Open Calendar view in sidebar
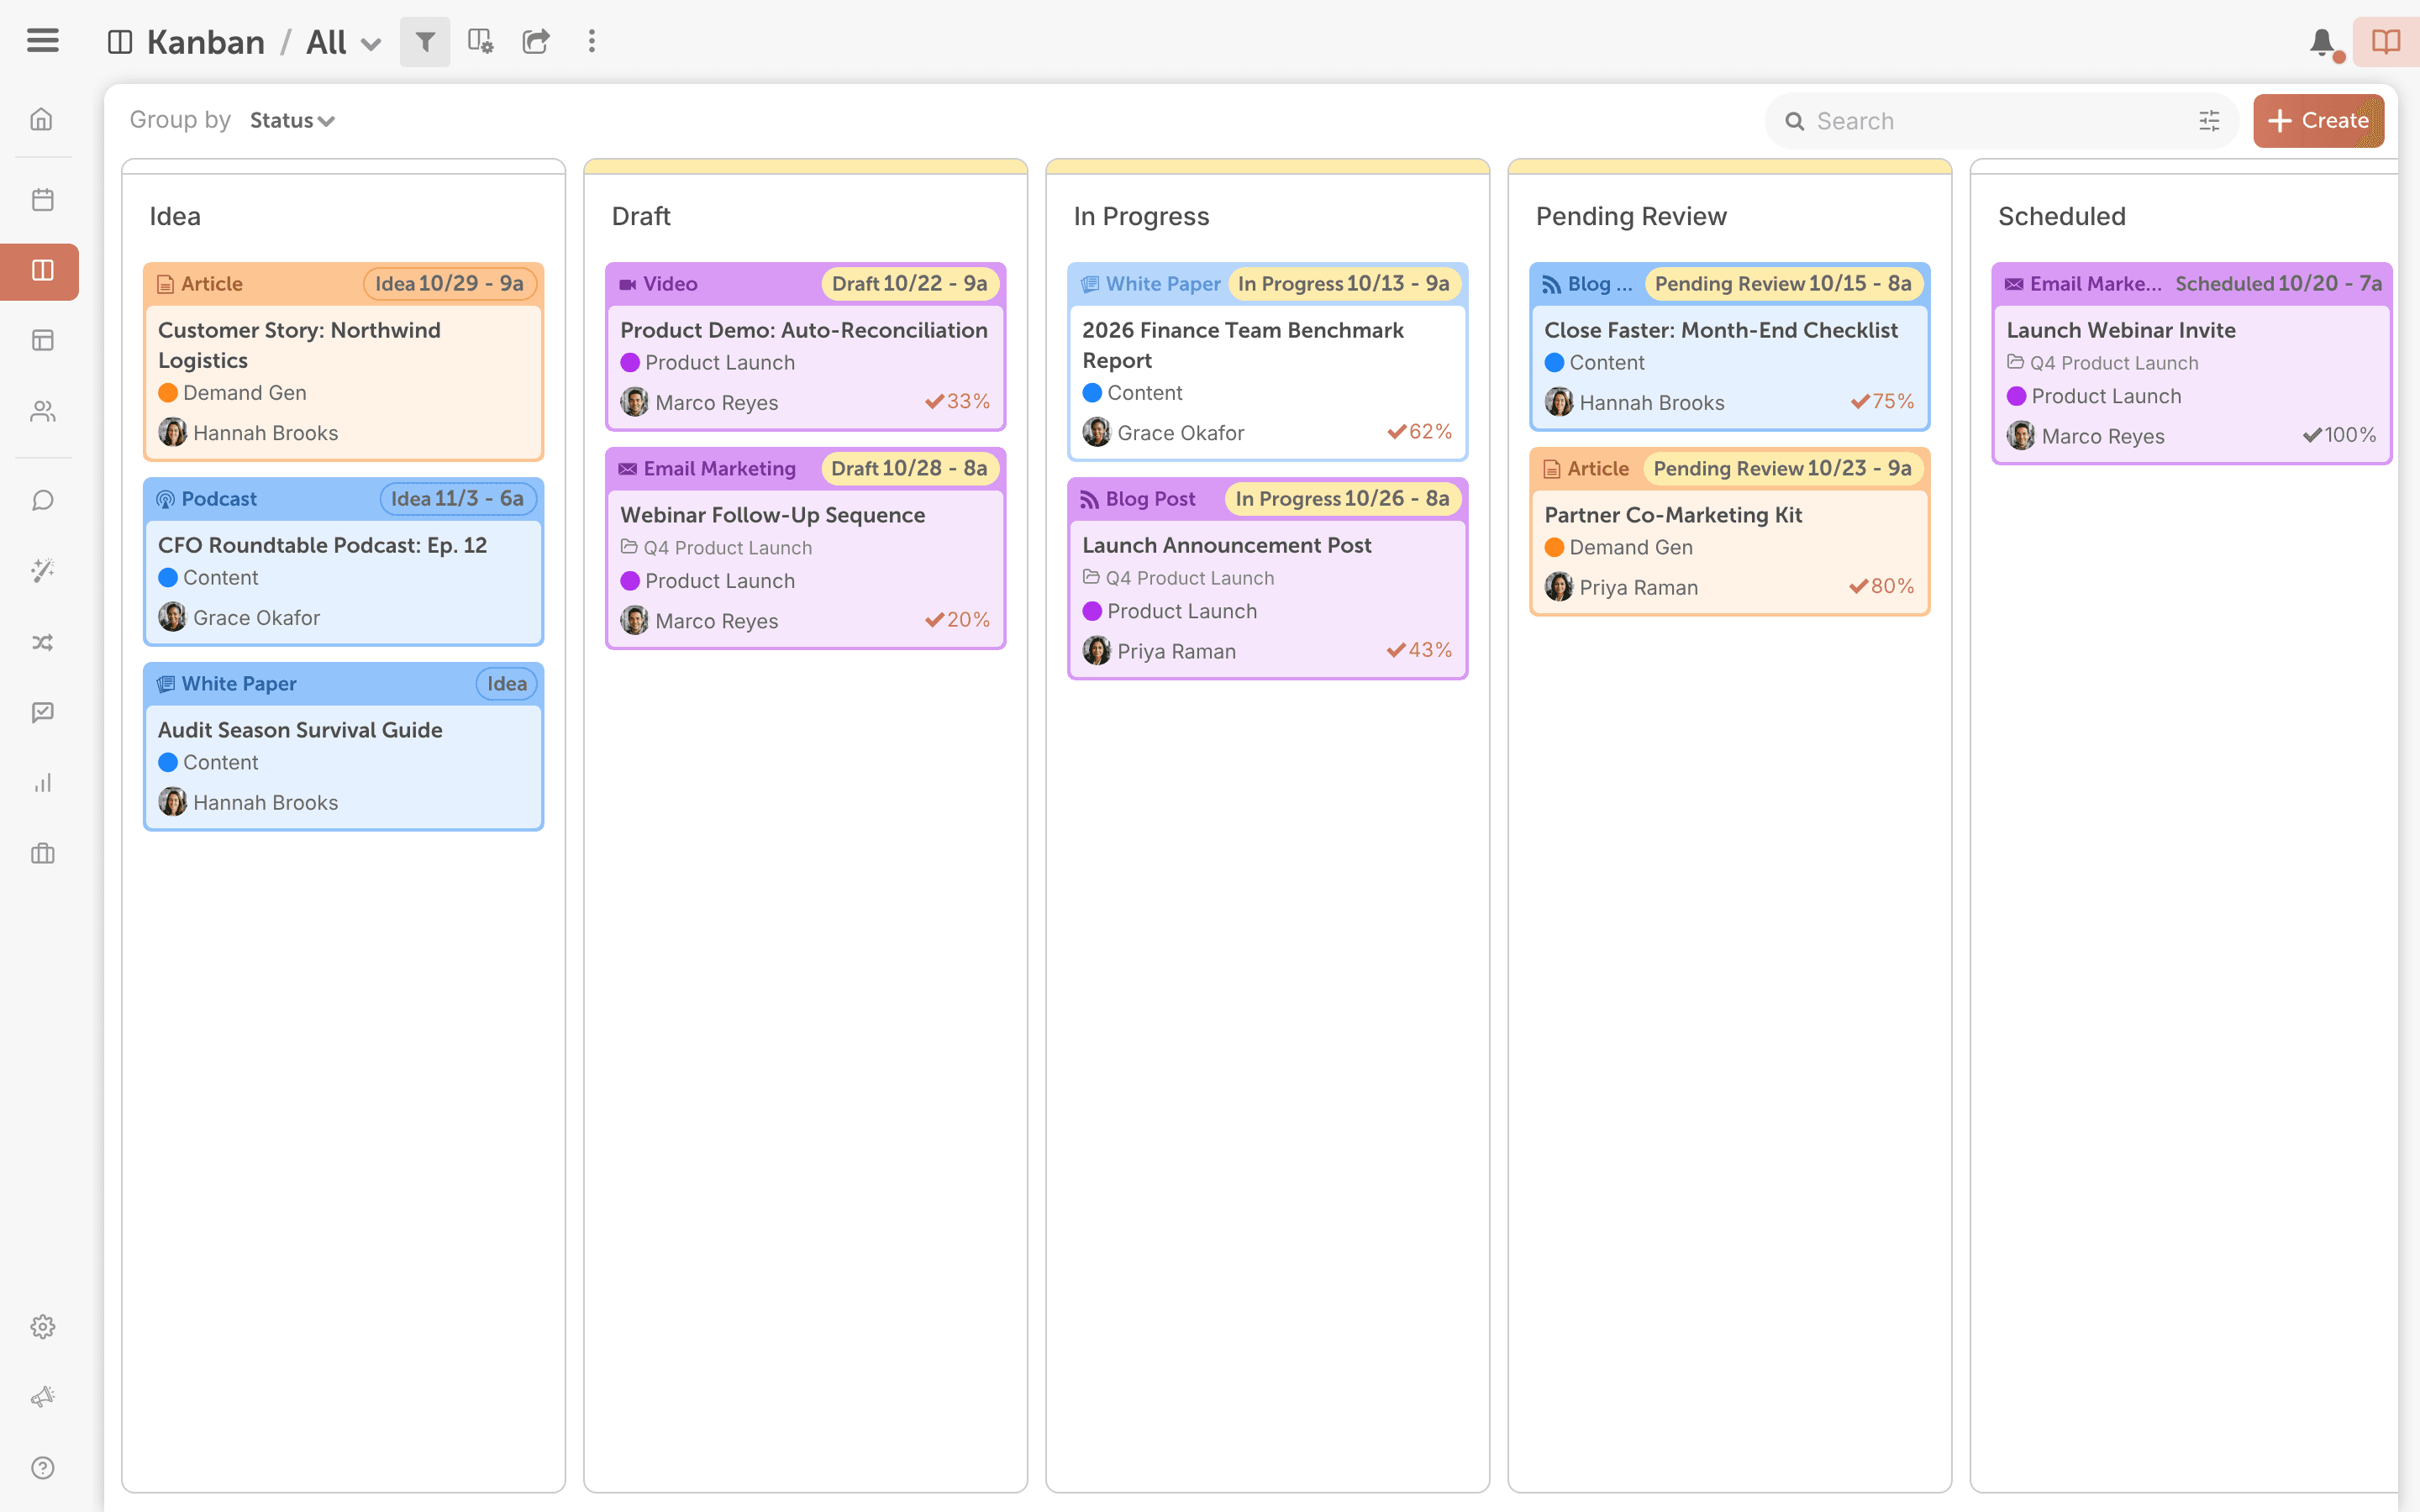 coord(42,200)
